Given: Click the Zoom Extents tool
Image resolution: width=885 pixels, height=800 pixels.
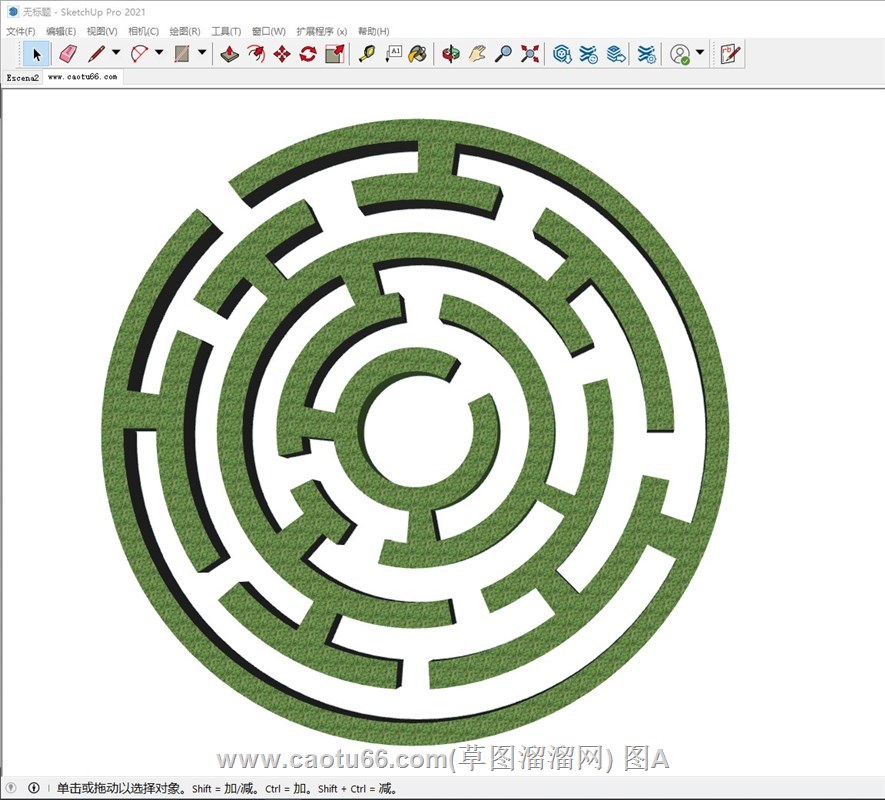Looking at the screenshot, I should click(530, 53).
